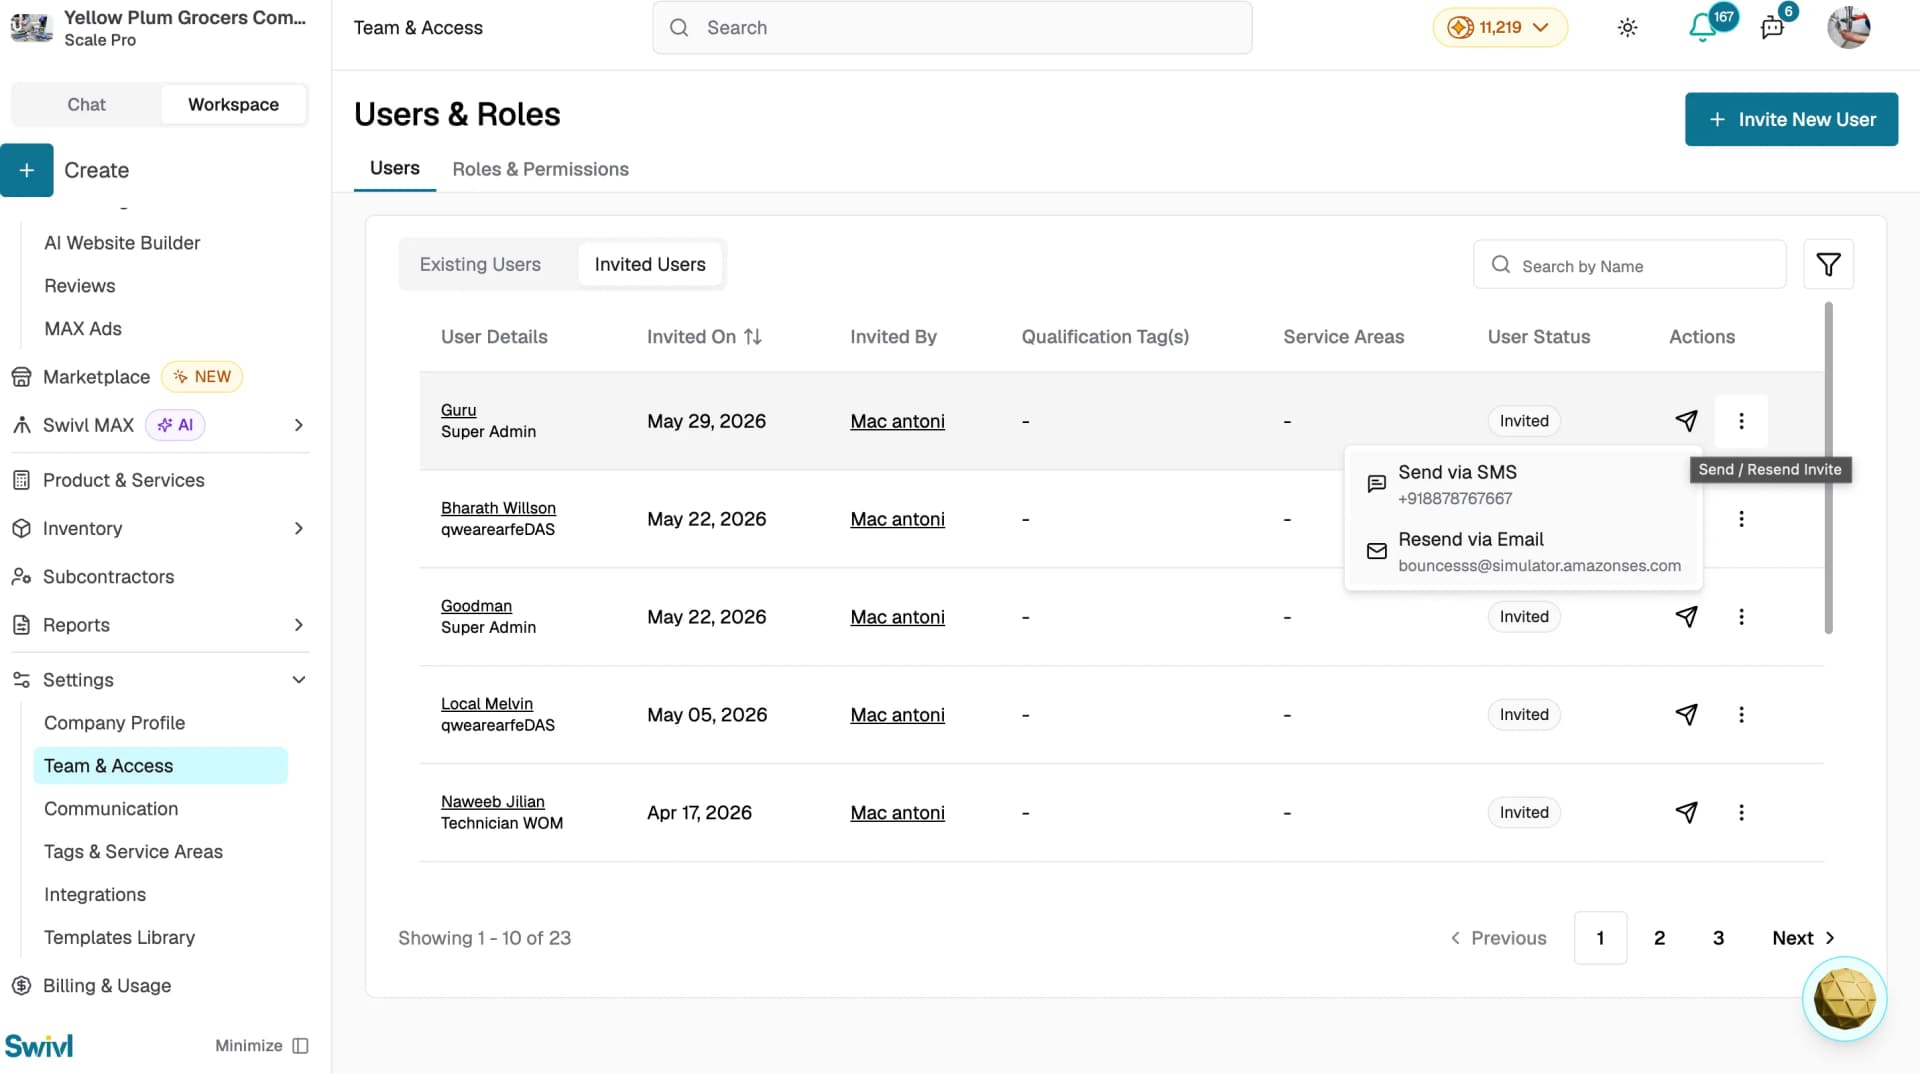1920x1074 pixels.
Task: Go to Previous page
Action: [1498, 938]
